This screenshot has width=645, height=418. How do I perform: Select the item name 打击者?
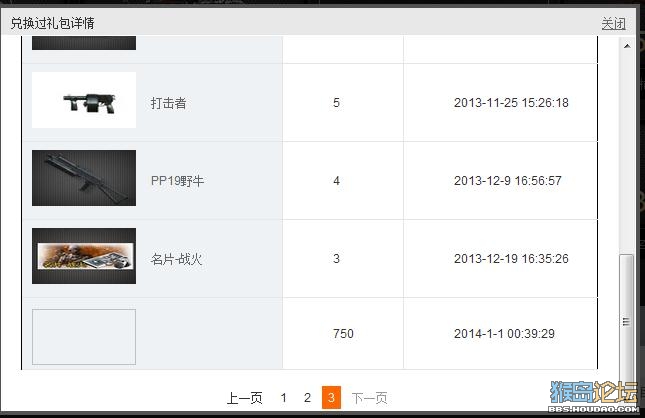pos(168,103)
